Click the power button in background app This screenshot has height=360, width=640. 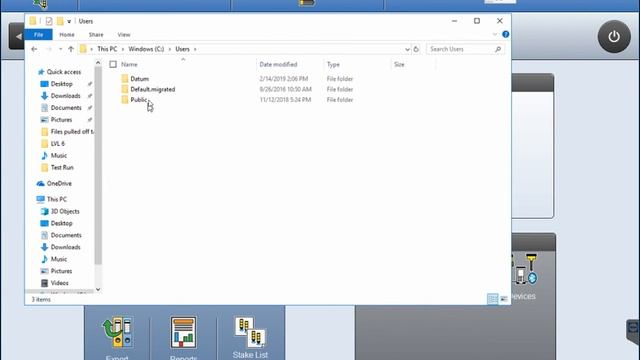point(614,37)
